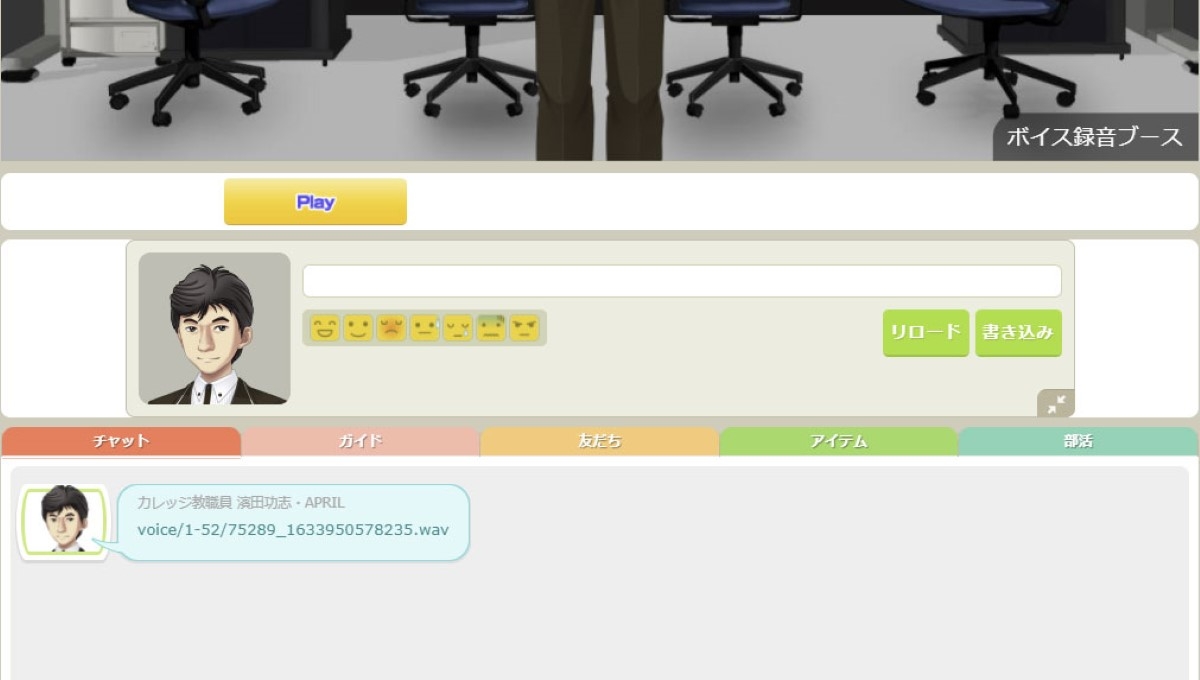The width and height of the screenshot is (1200, 680).
Task: Pick the red-faced frowning emoticon
Action: click(391, 328)
